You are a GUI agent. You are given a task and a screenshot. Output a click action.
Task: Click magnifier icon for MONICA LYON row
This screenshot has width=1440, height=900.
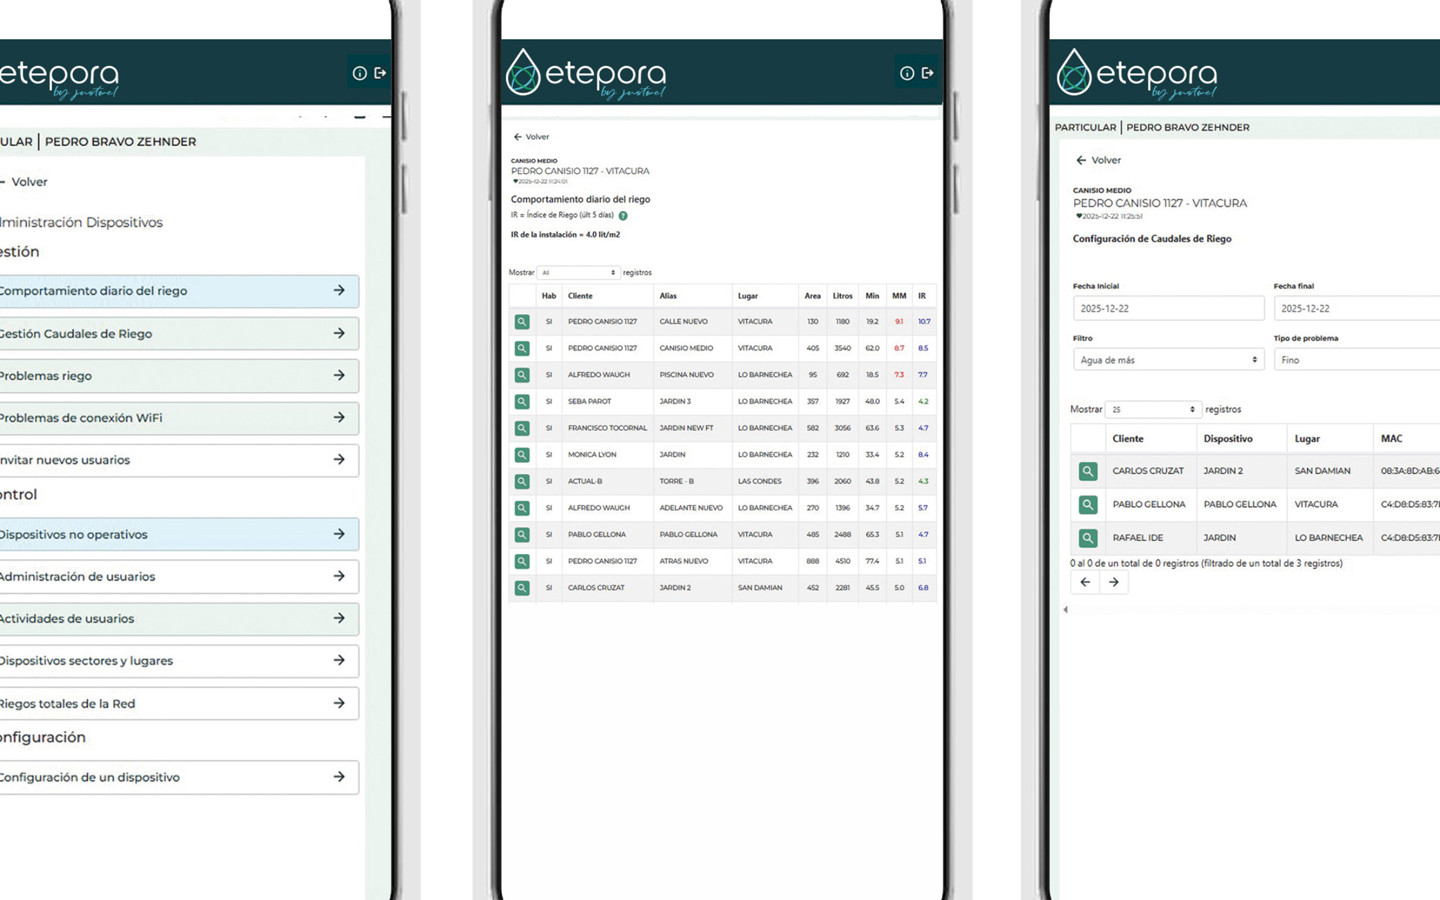522,455
